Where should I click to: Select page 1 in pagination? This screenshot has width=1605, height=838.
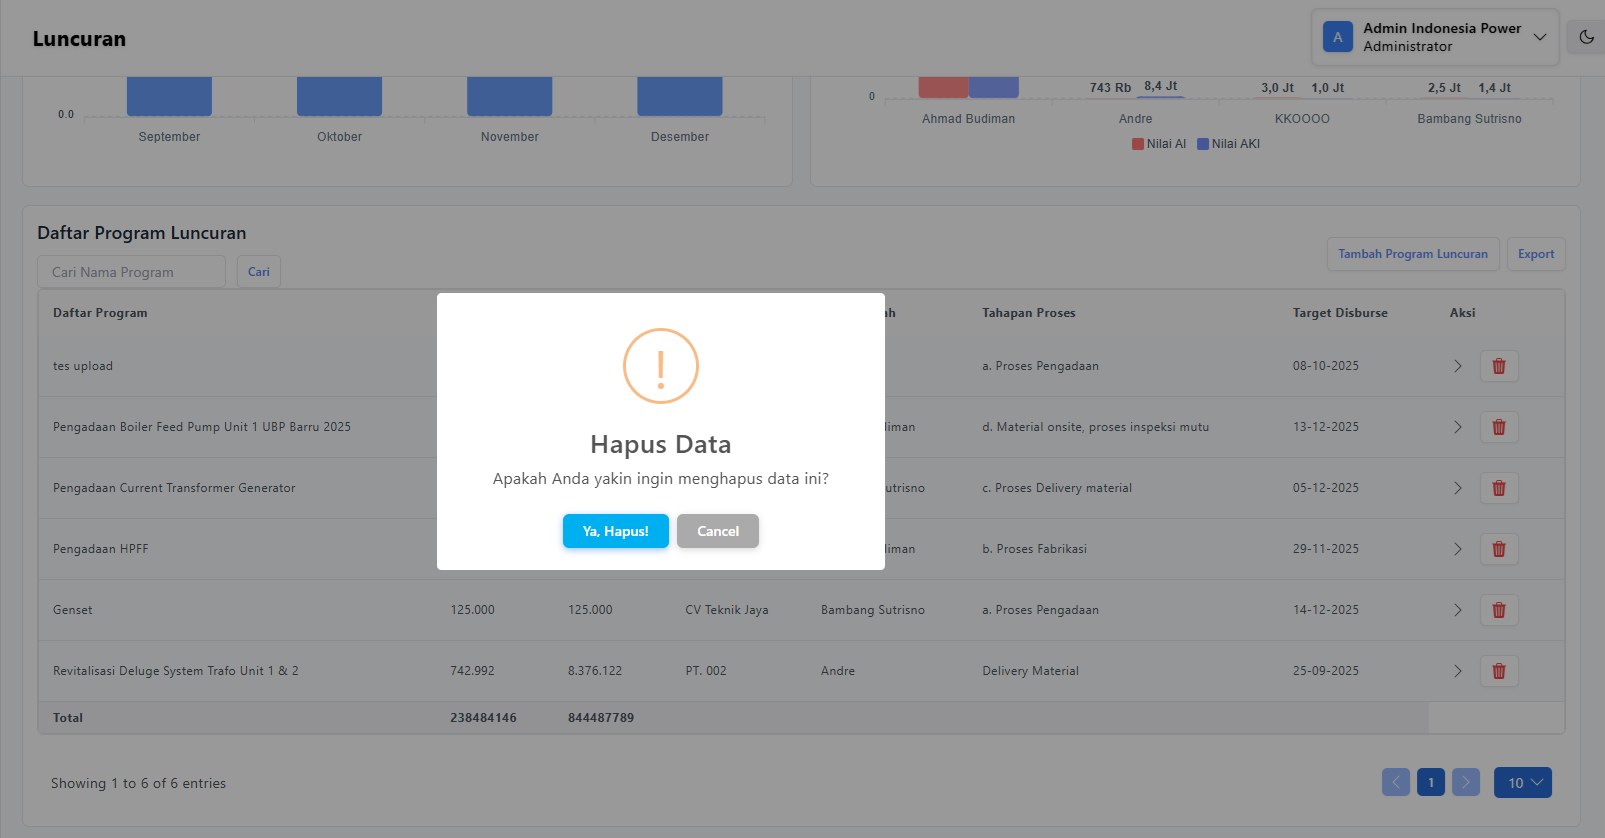tap(1430, 782)
